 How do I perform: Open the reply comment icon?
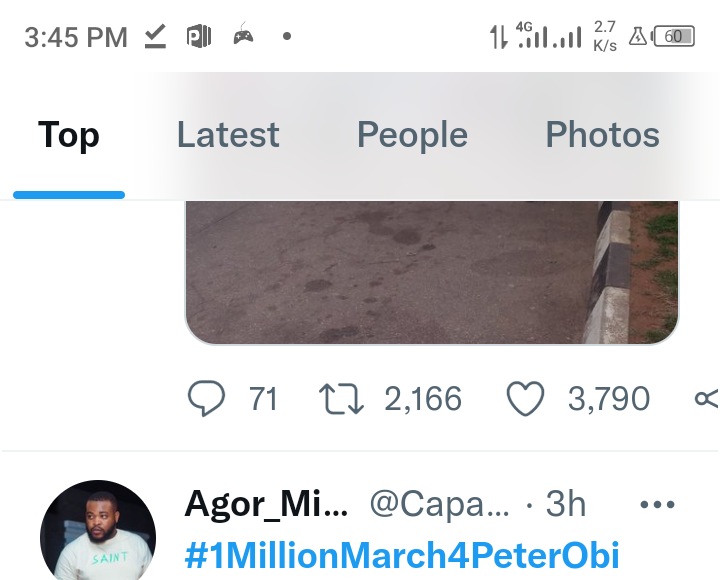click(206, 398)
